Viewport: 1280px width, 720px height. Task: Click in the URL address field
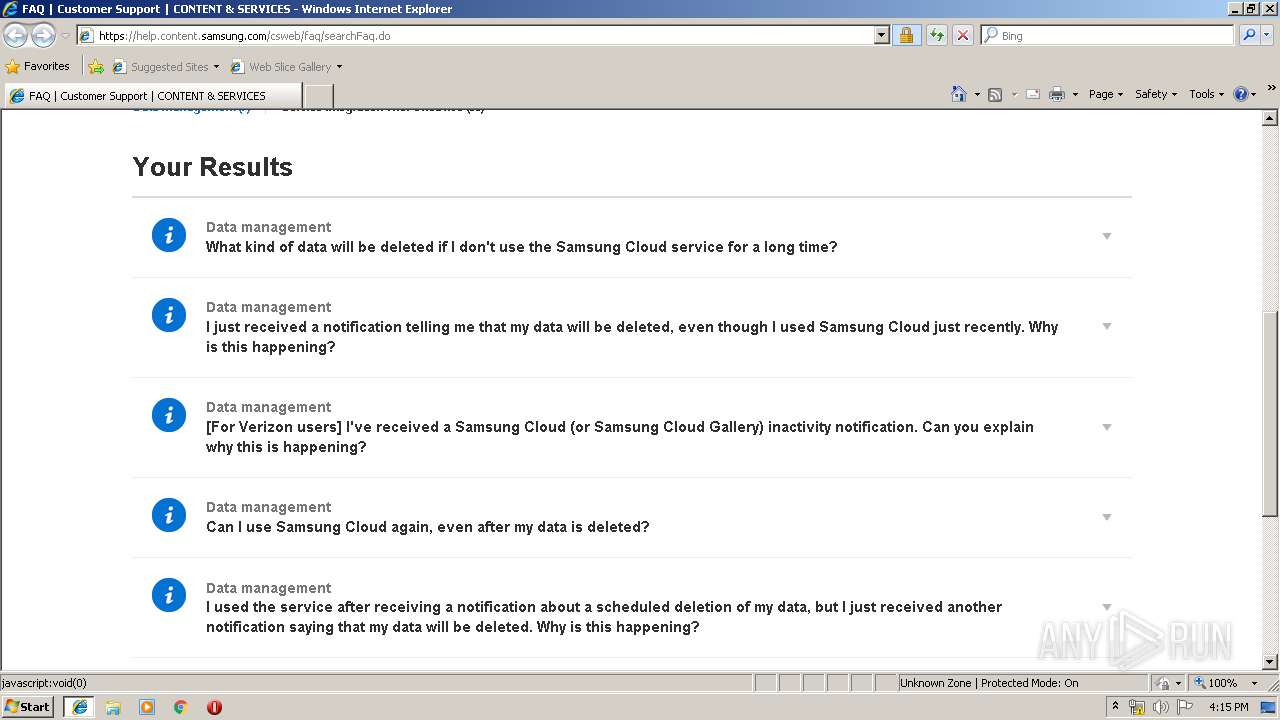click(x=485, y=35)
